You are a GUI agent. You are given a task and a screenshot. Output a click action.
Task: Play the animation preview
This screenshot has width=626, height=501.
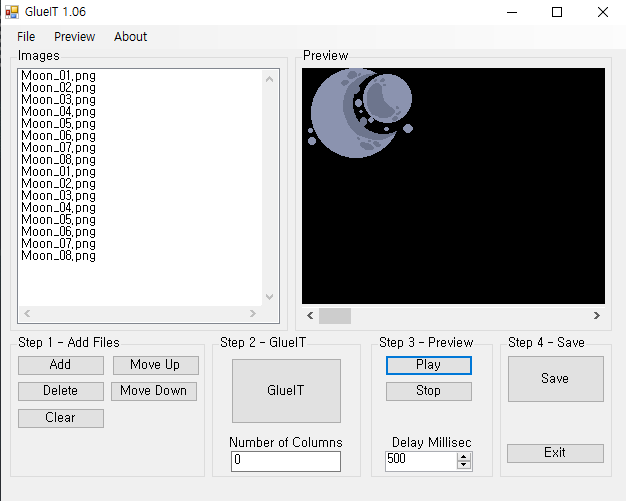(x=429, y=365)
